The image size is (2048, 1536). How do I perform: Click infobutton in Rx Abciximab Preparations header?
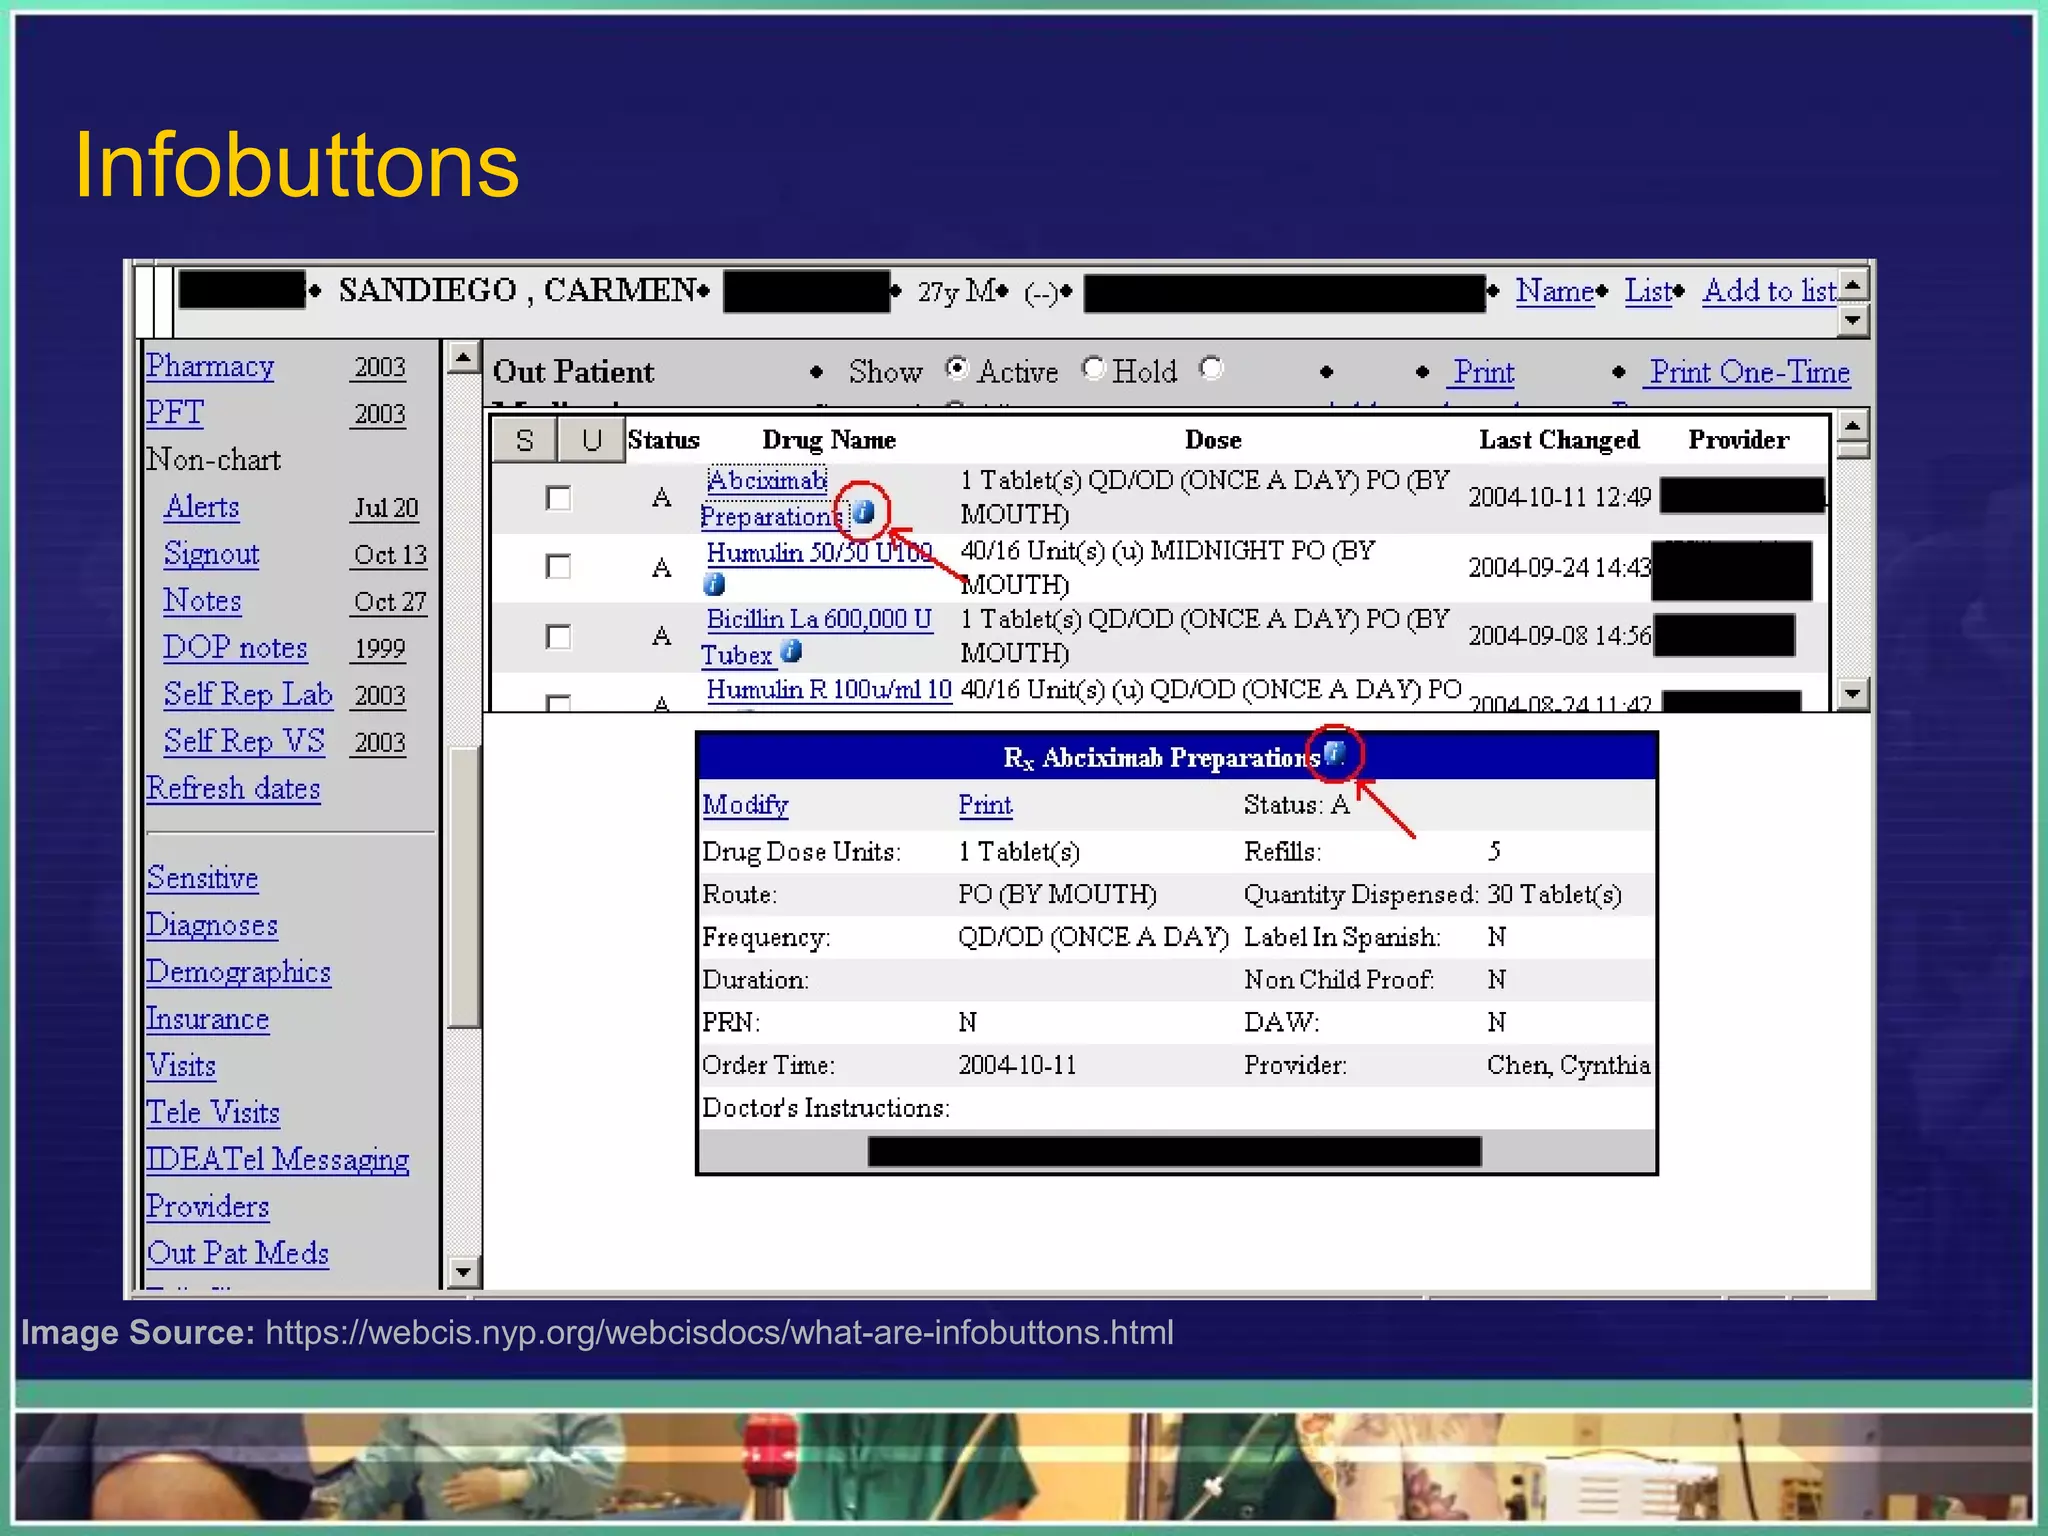(1334, 753)
